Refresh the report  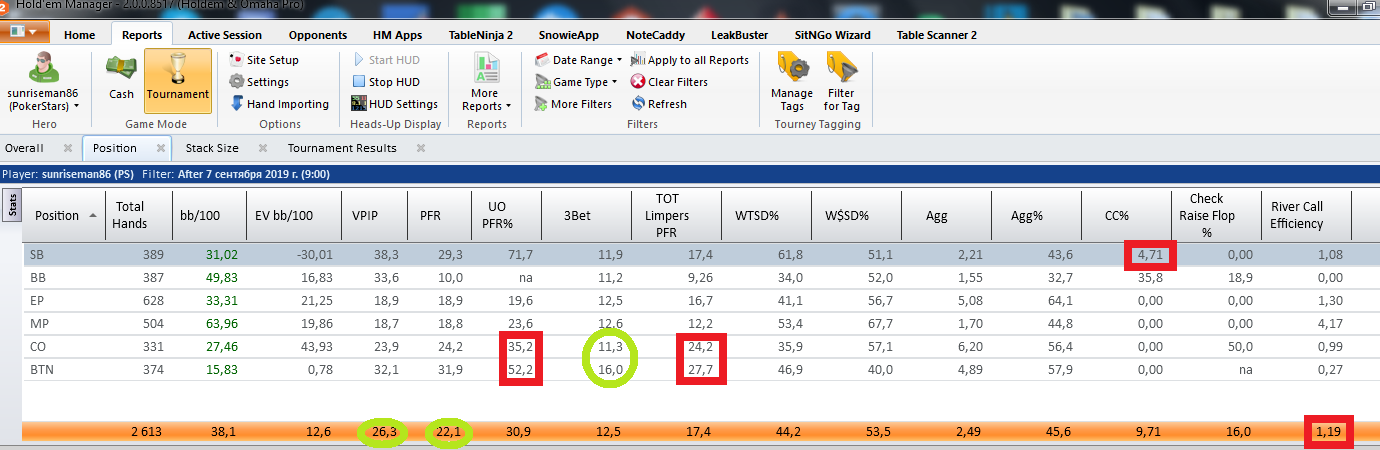click(658, 104)
